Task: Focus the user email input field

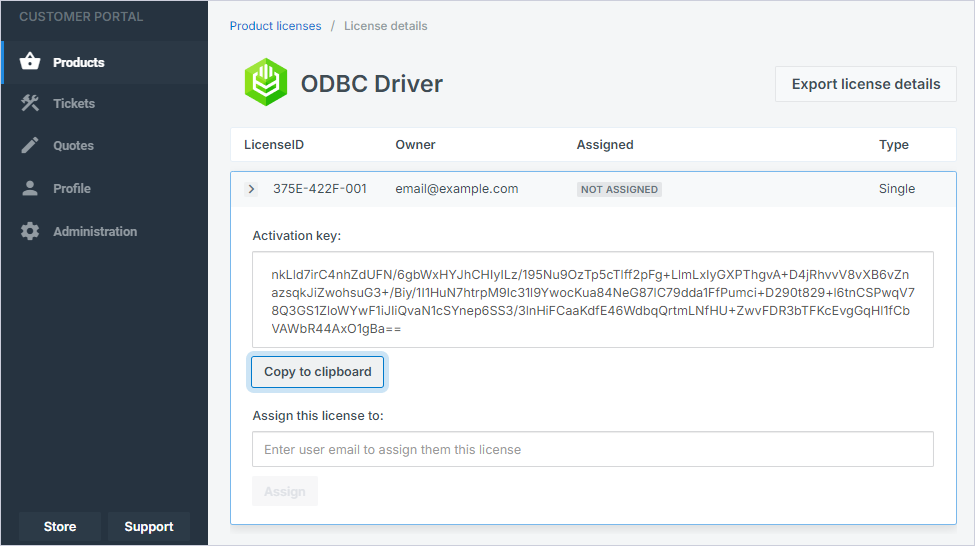Action: pyautogui.click(x=592, y=450)
